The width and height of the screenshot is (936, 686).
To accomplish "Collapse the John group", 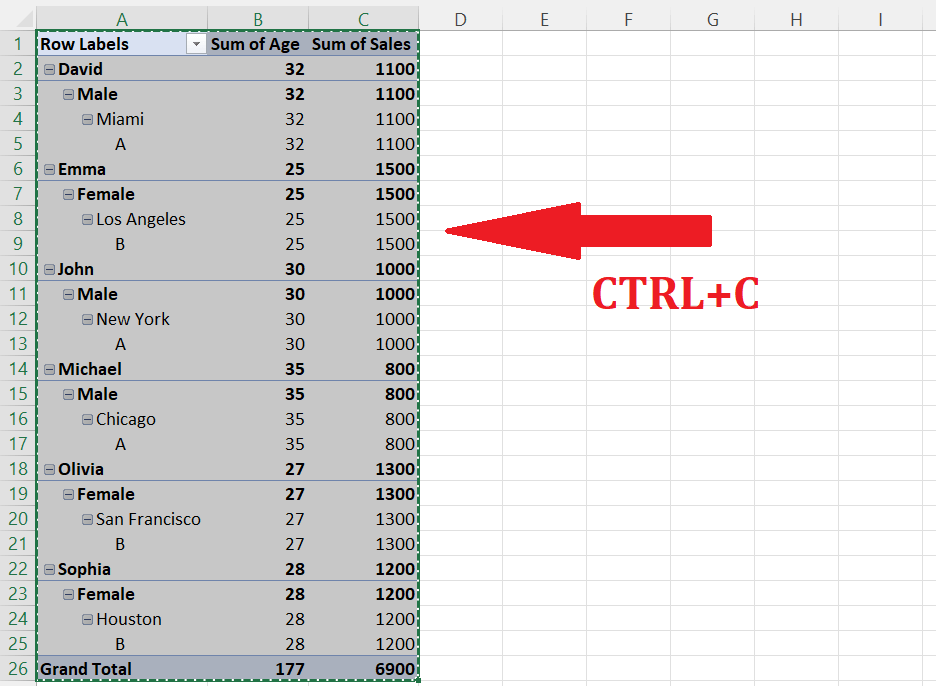I will click(49, 268).
